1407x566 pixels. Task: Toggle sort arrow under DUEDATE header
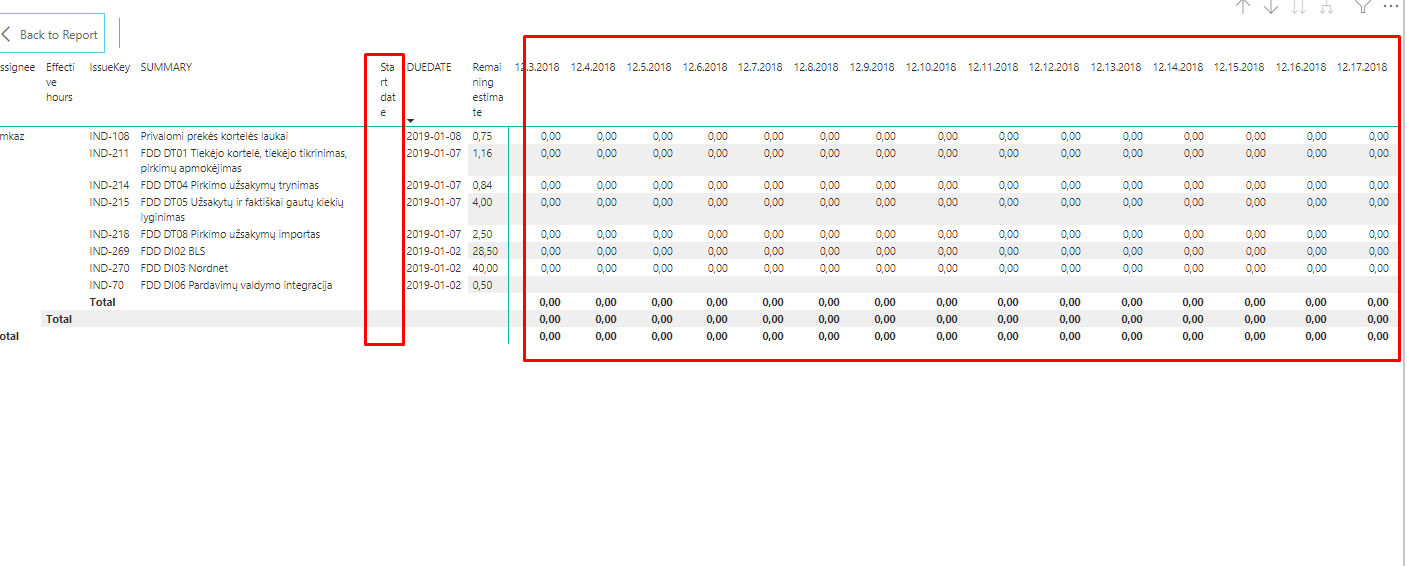[411, 121]
